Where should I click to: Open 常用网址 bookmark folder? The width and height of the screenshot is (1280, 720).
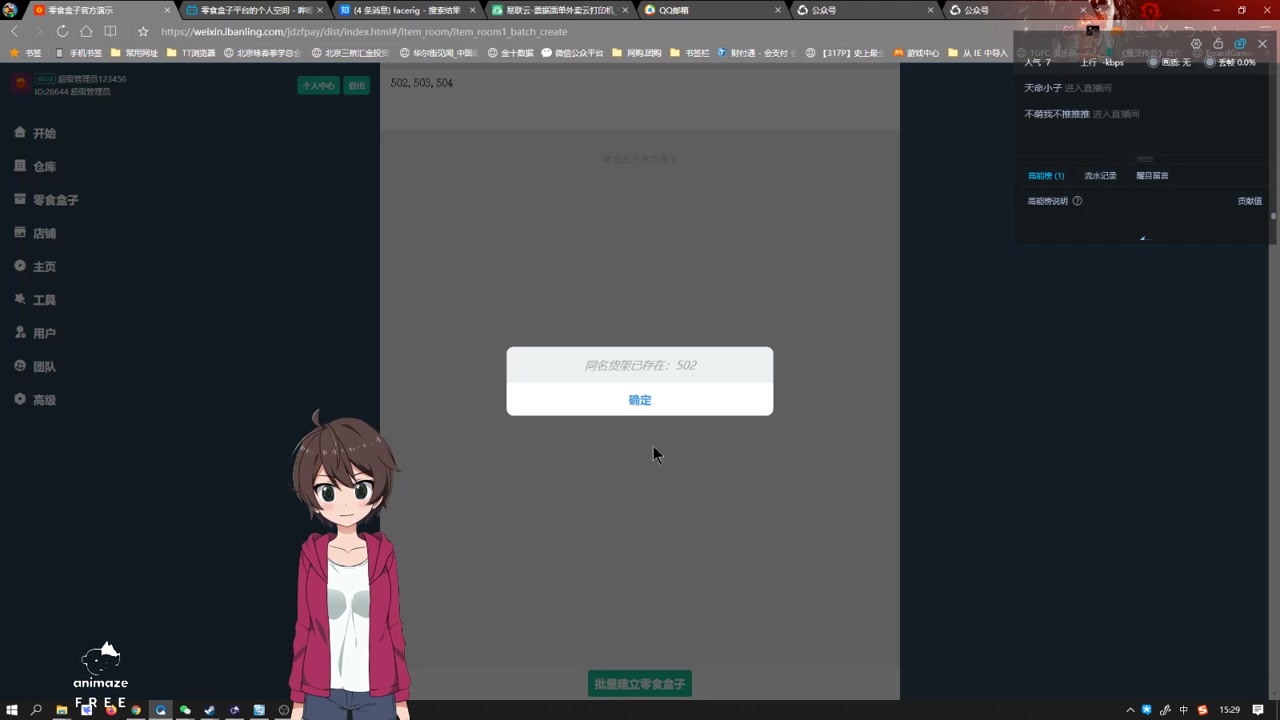[135, 53]
